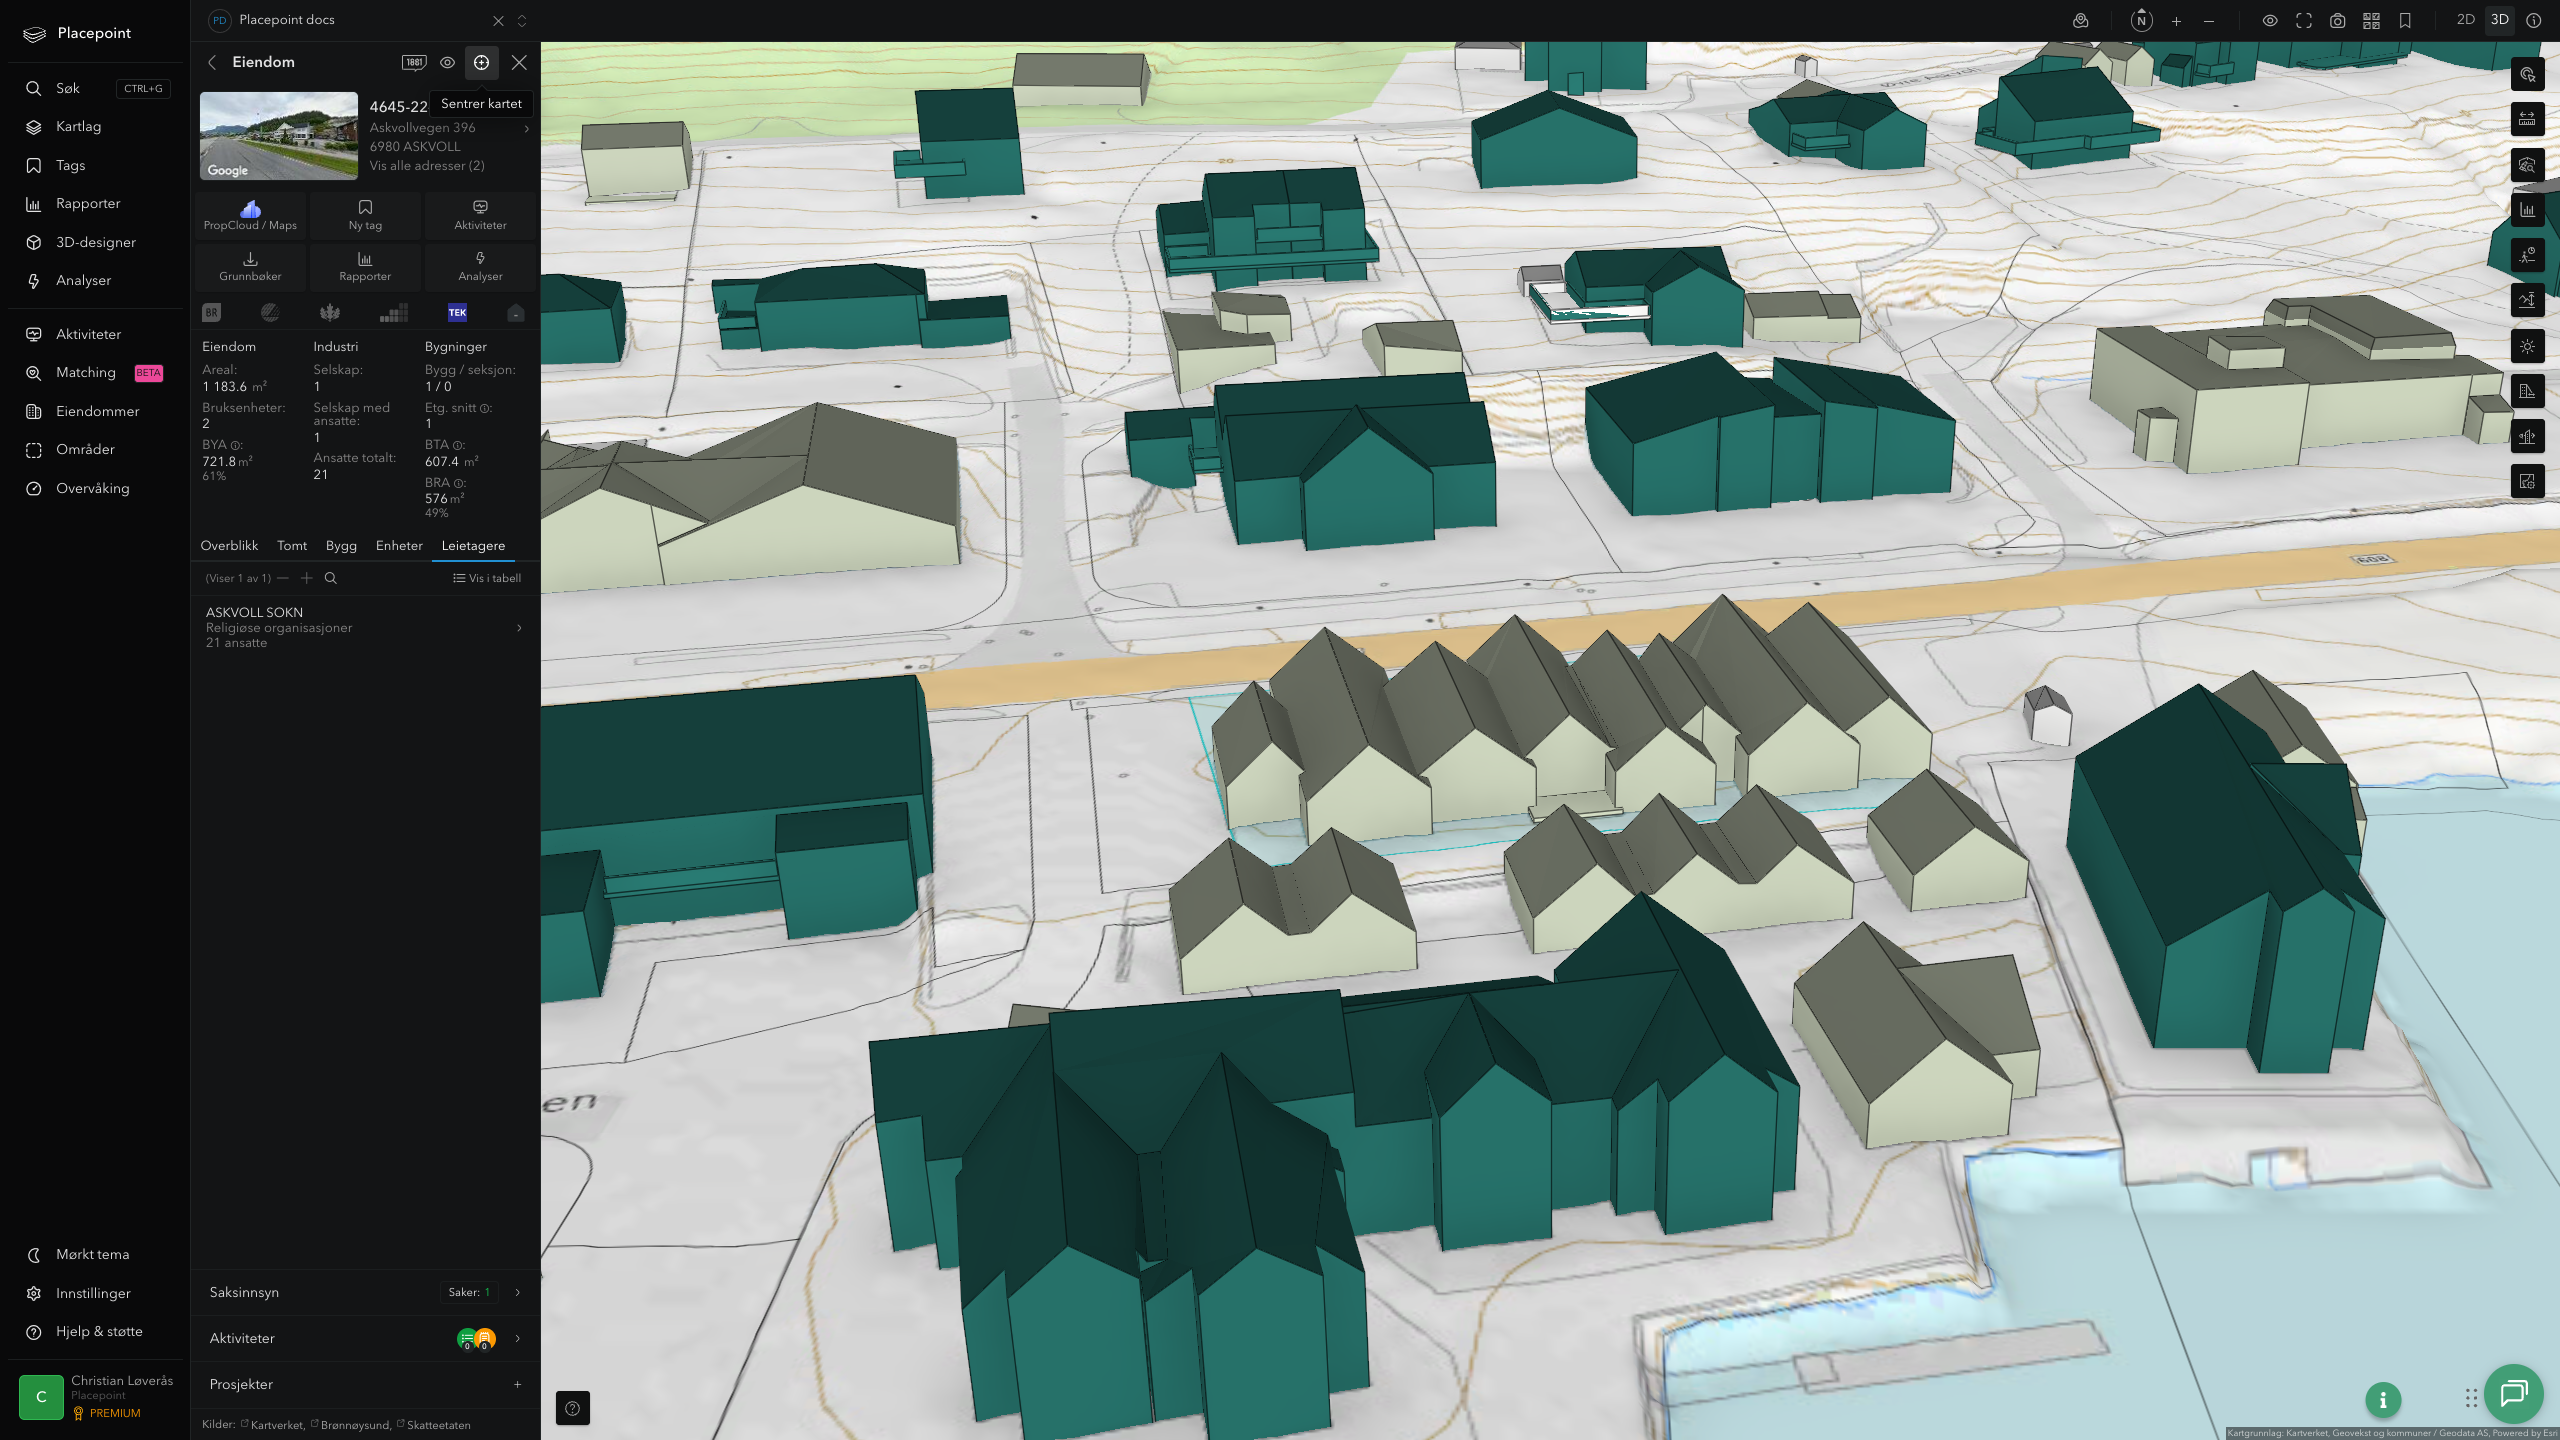This screenshot has height=1440, width=2560.
Task: Click Vis i tabell button
Action: (x=487, y=578)
